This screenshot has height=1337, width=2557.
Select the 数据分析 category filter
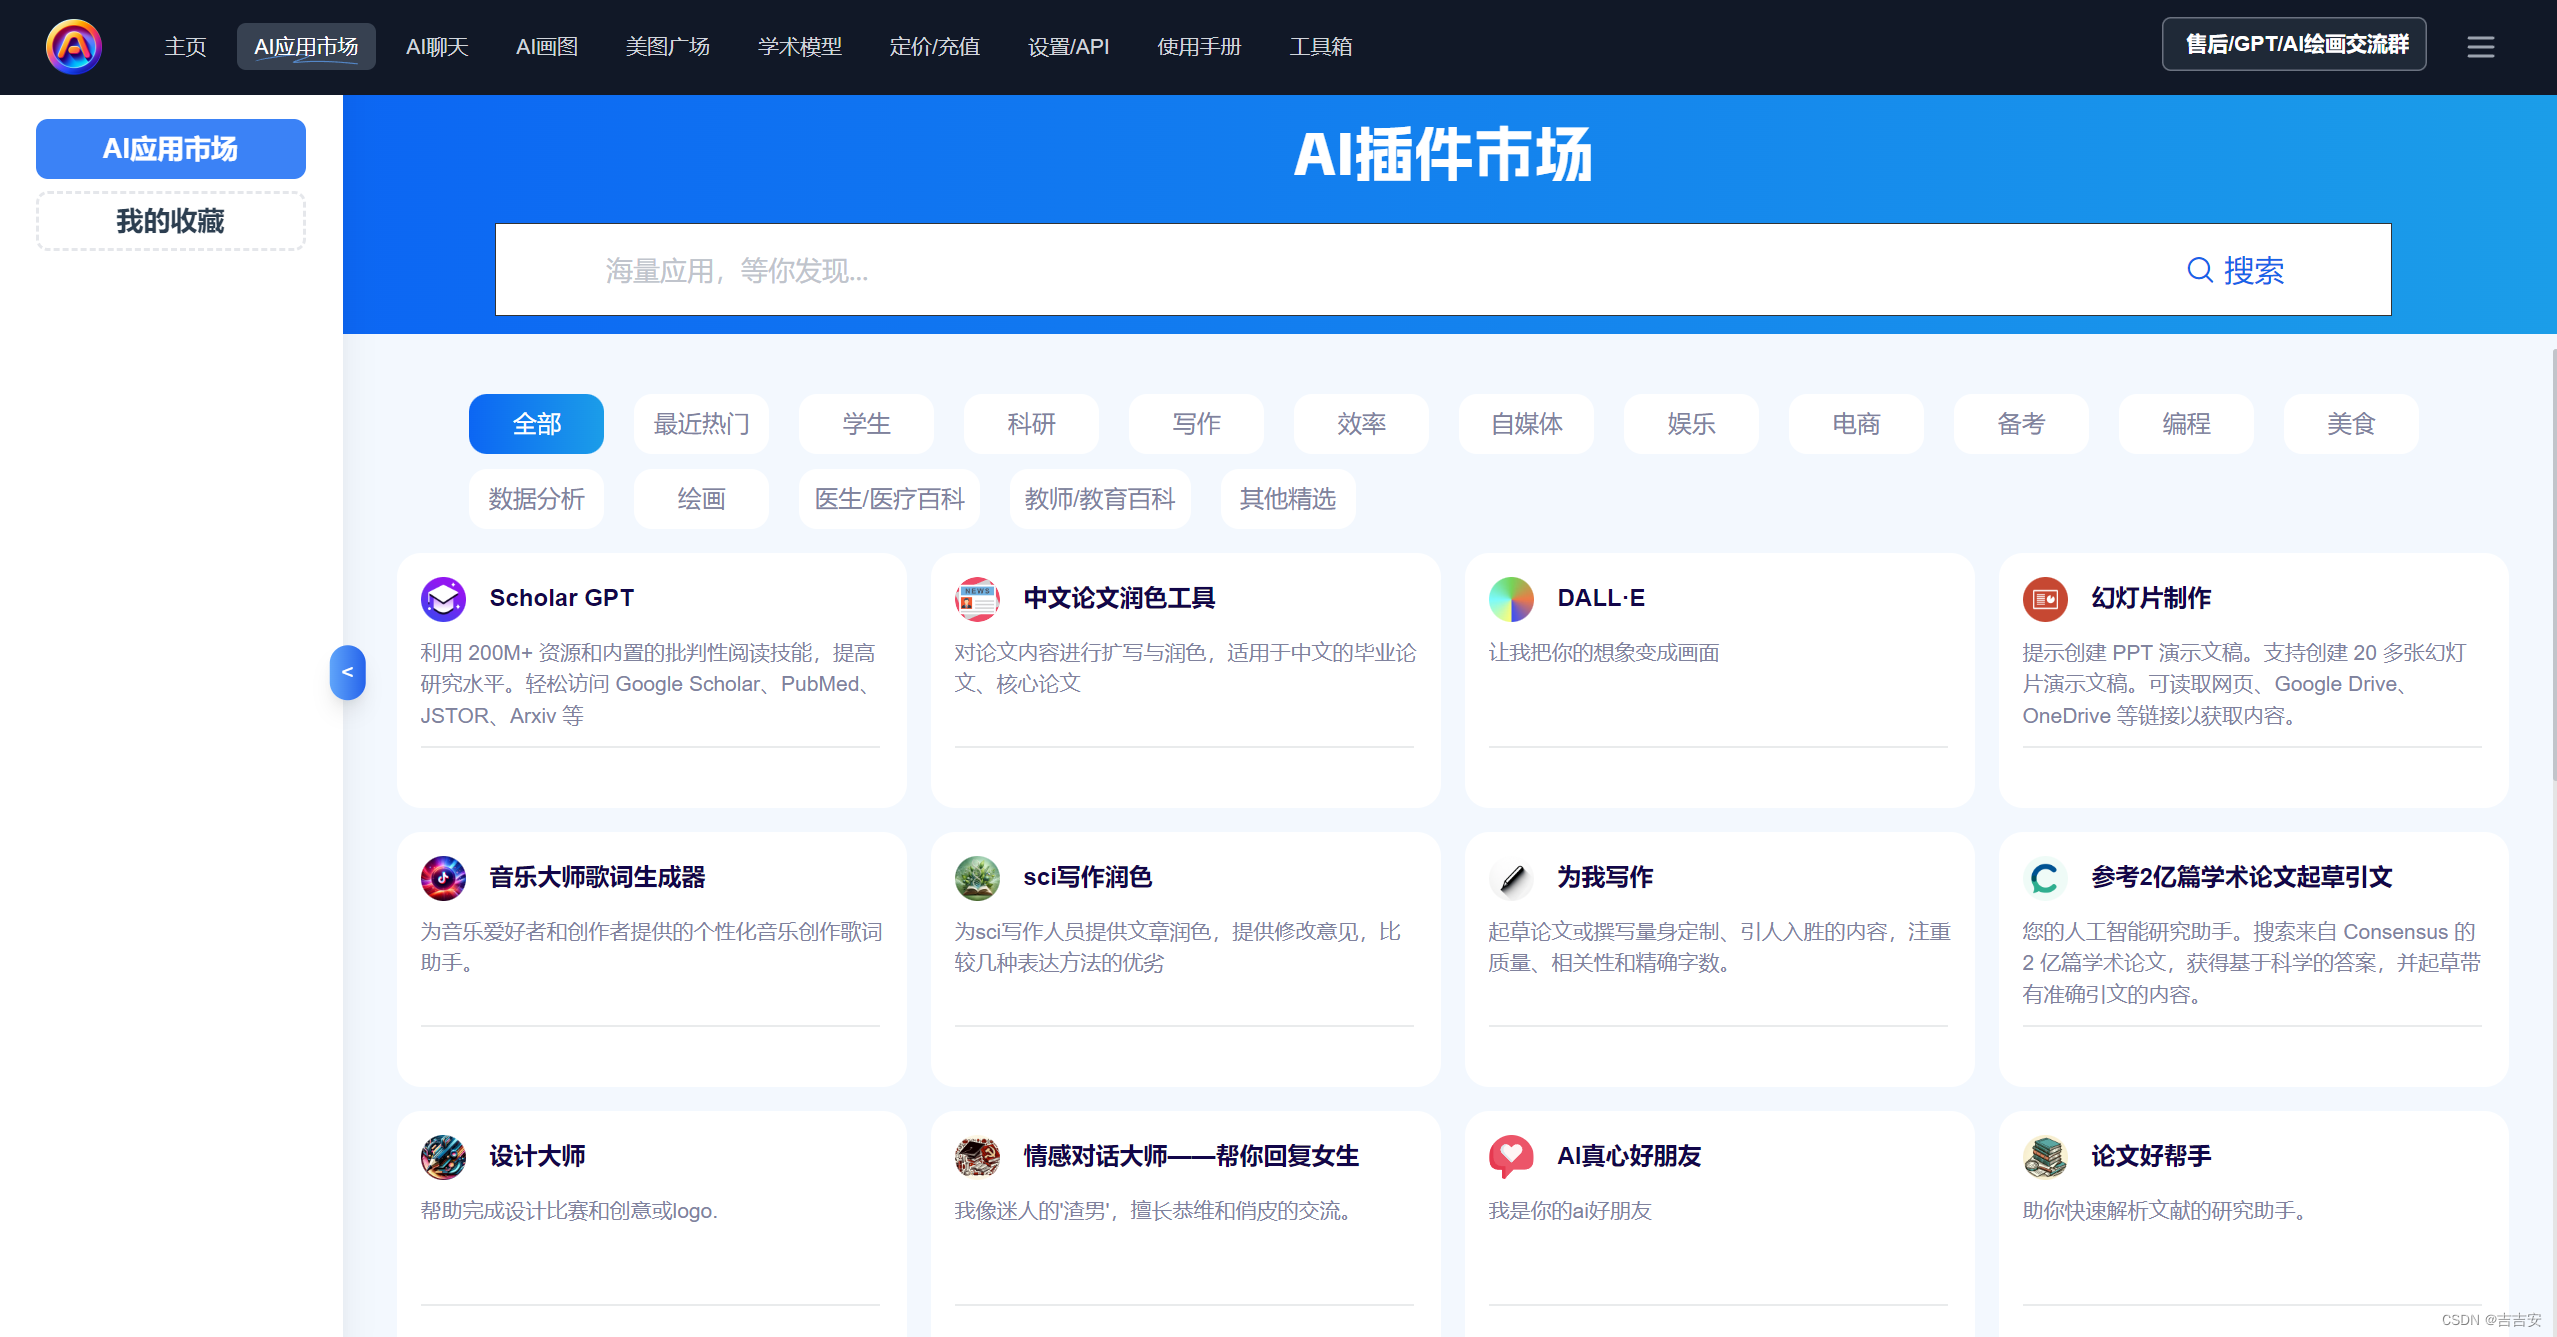pos(536,499)
